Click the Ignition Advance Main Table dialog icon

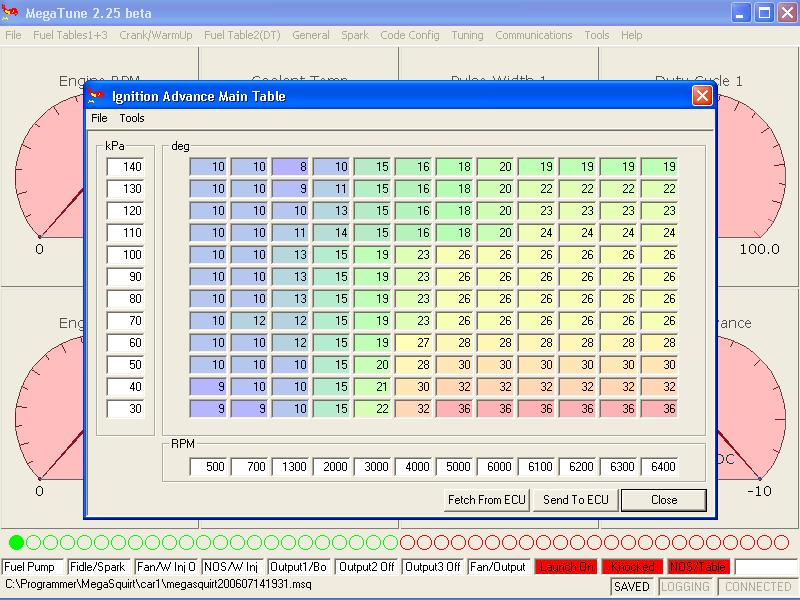pos(95,96)
